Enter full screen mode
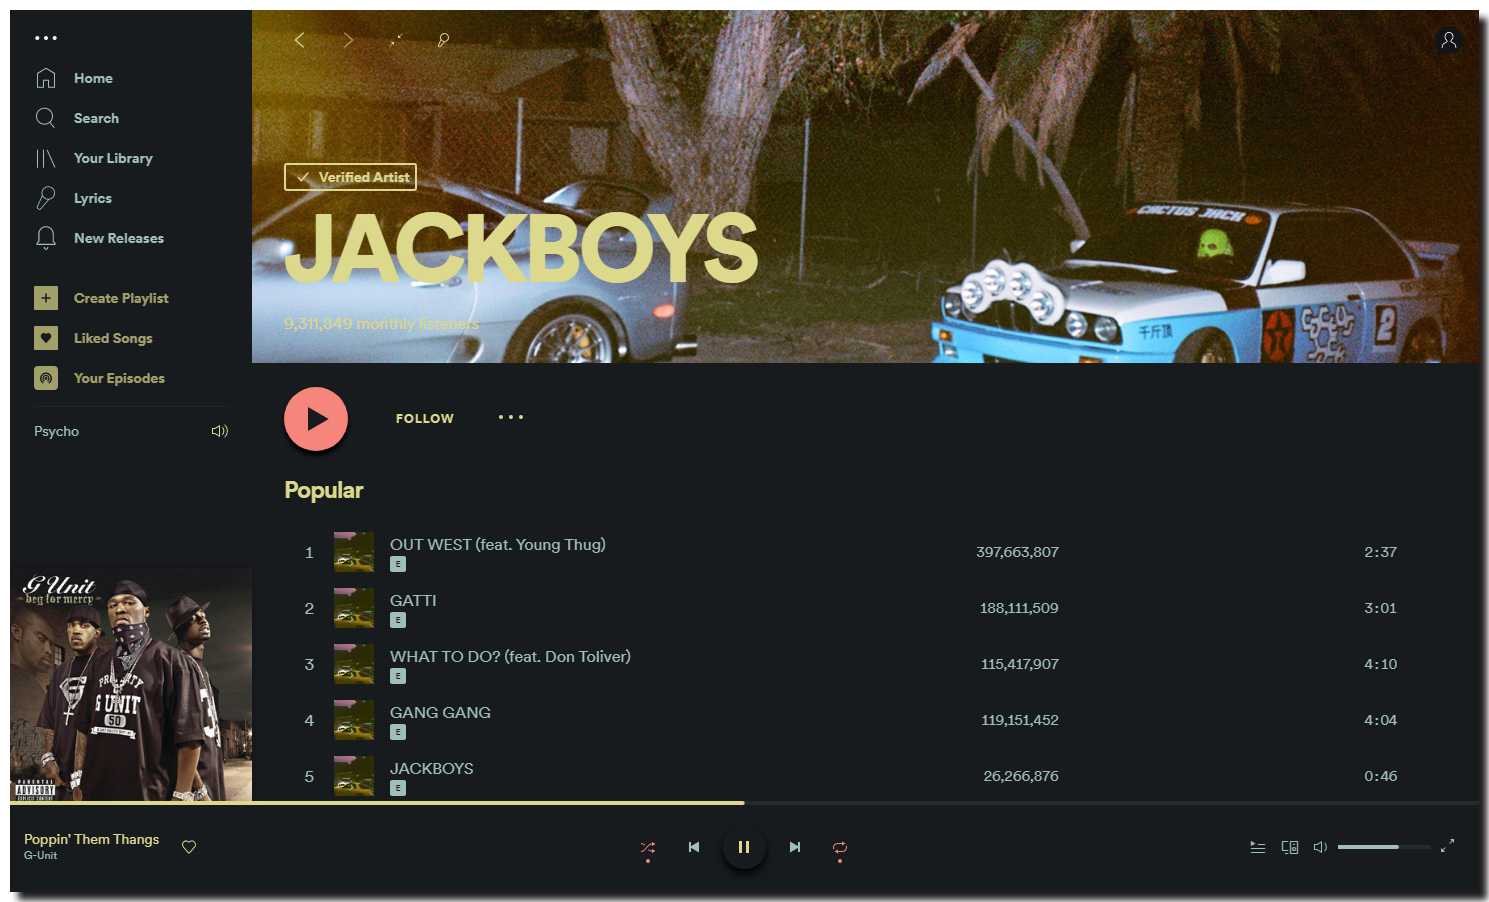1489x902 pixels. pos(1447,846)
